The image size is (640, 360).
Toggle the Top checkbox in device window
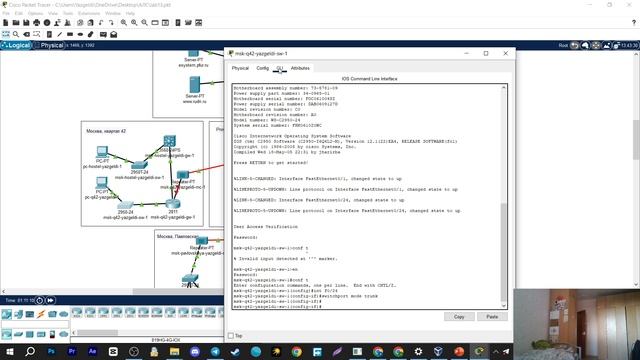(x=231, y=336)
